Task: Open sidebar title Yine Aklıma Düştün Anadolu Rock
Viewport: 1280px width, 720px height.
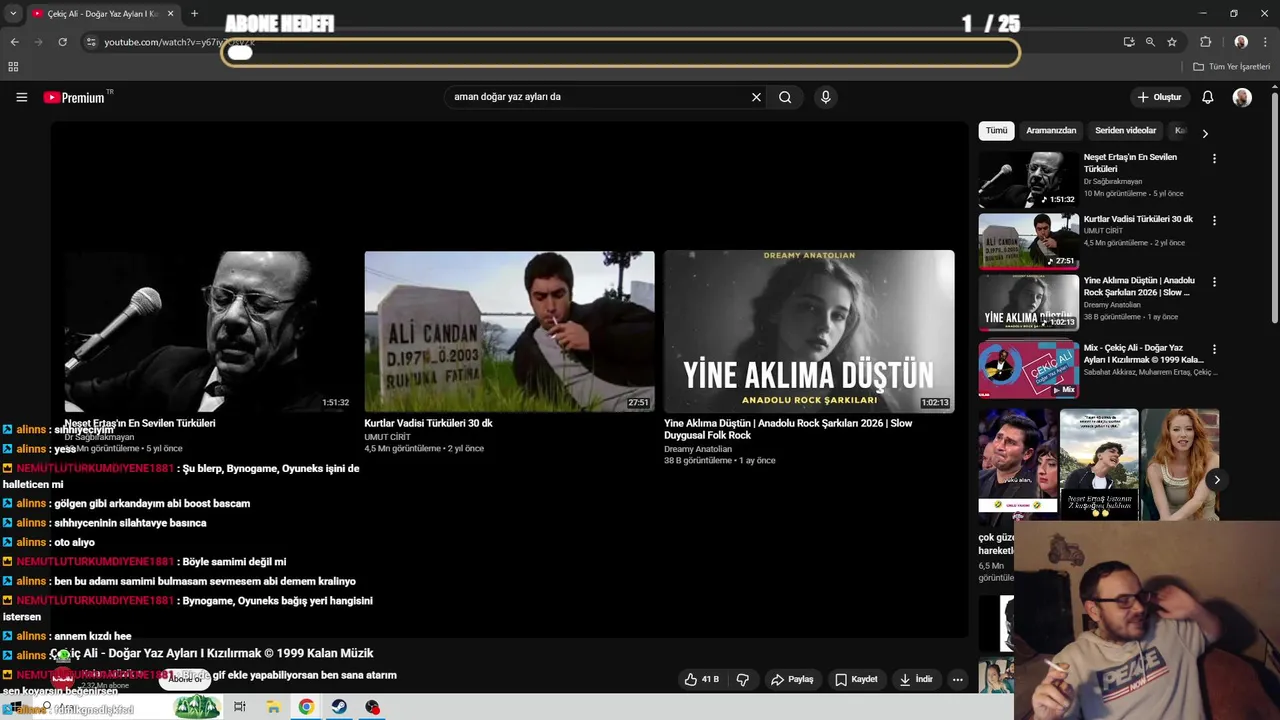Action: tap(1139, 287)
